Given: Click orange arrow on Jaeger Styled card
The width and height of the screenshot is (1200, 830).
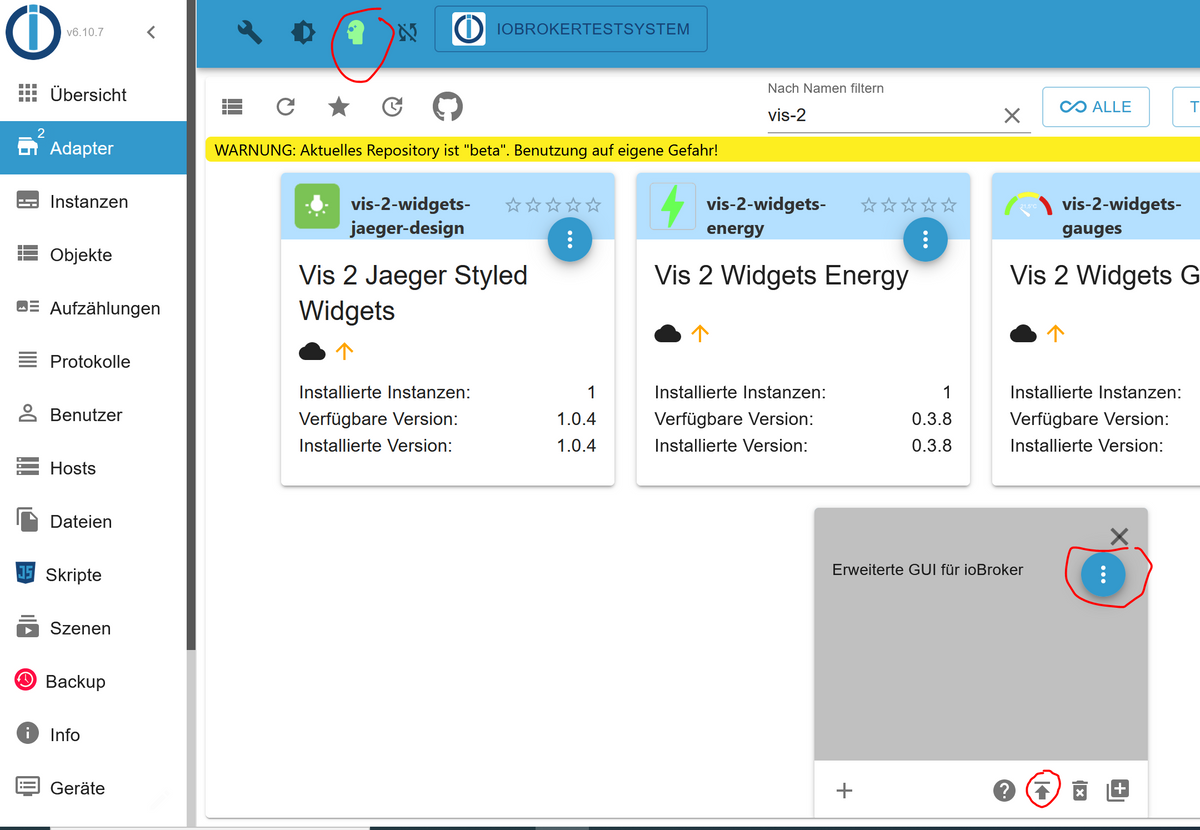Looking at the screenshot, I should 345,351.
